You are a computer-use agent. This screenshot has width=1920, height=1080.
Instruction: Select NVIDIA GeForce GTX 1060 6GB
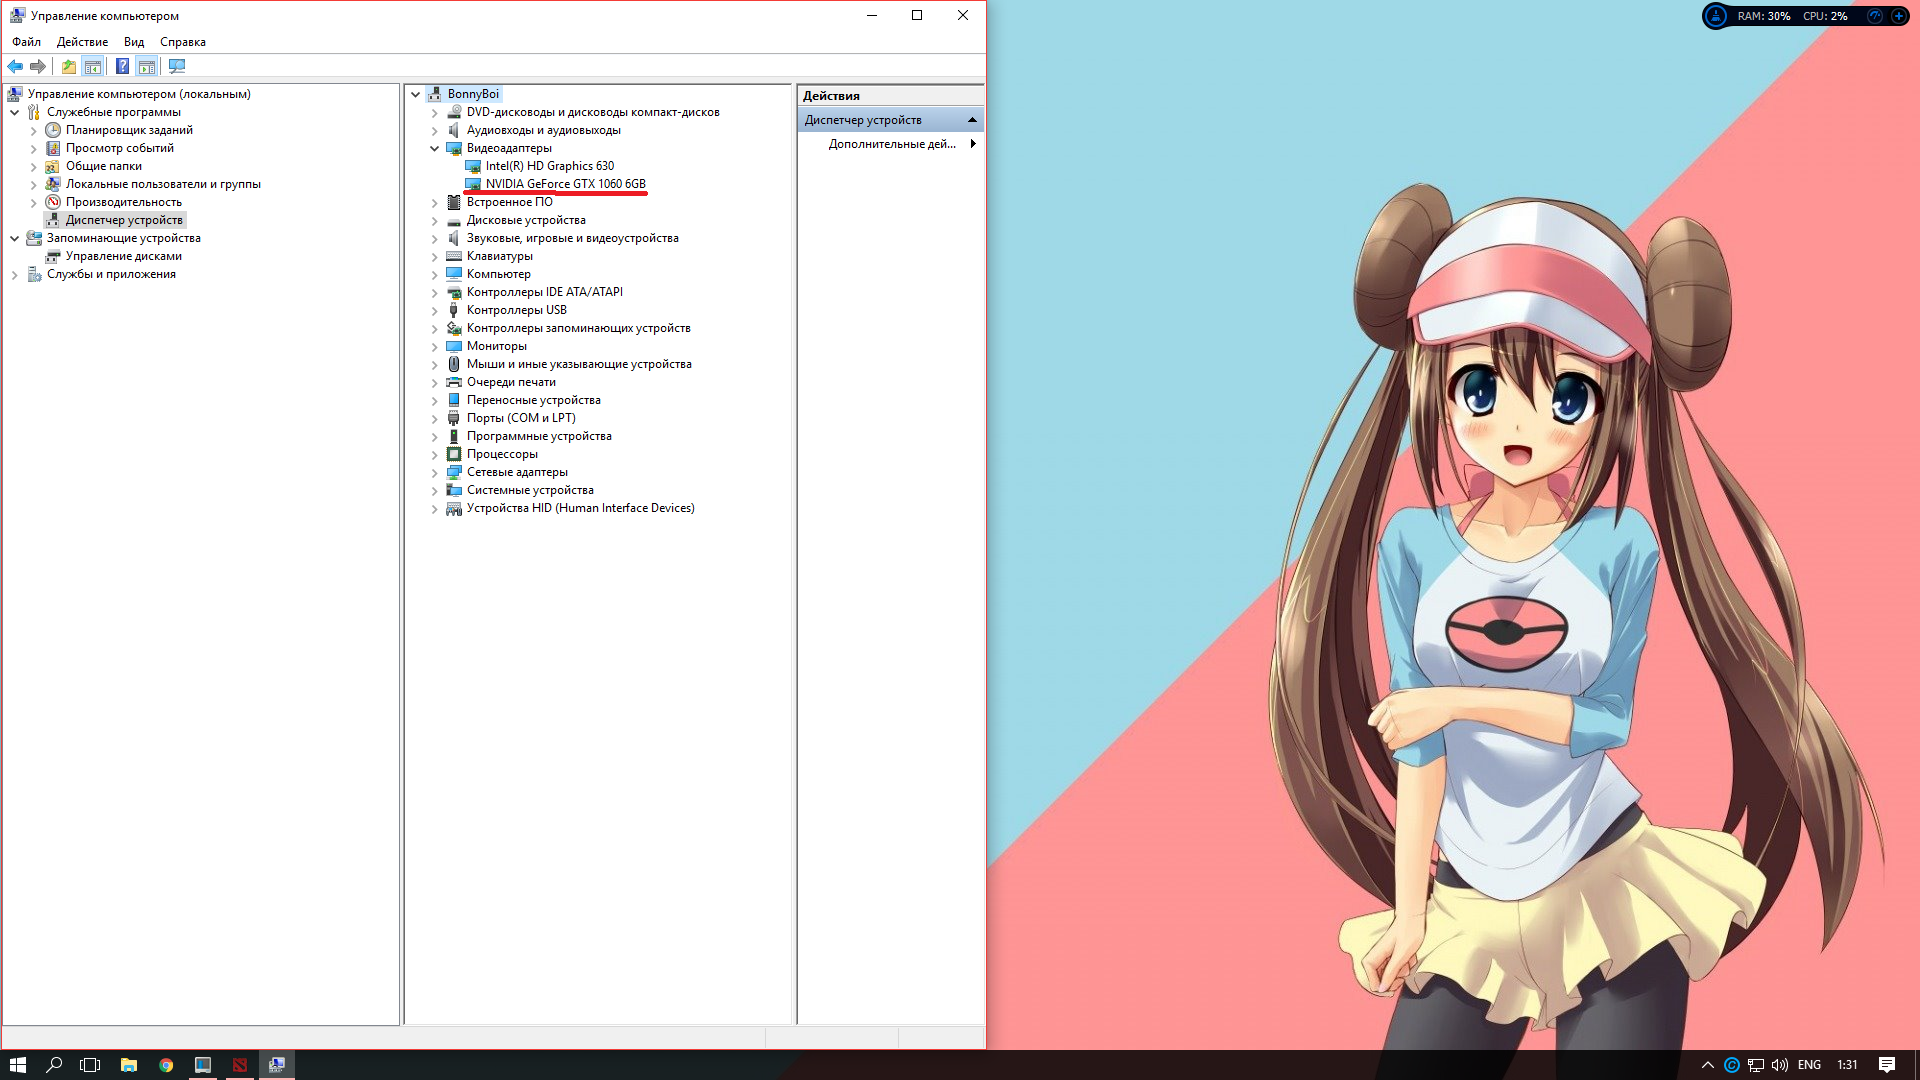(565, 184)
